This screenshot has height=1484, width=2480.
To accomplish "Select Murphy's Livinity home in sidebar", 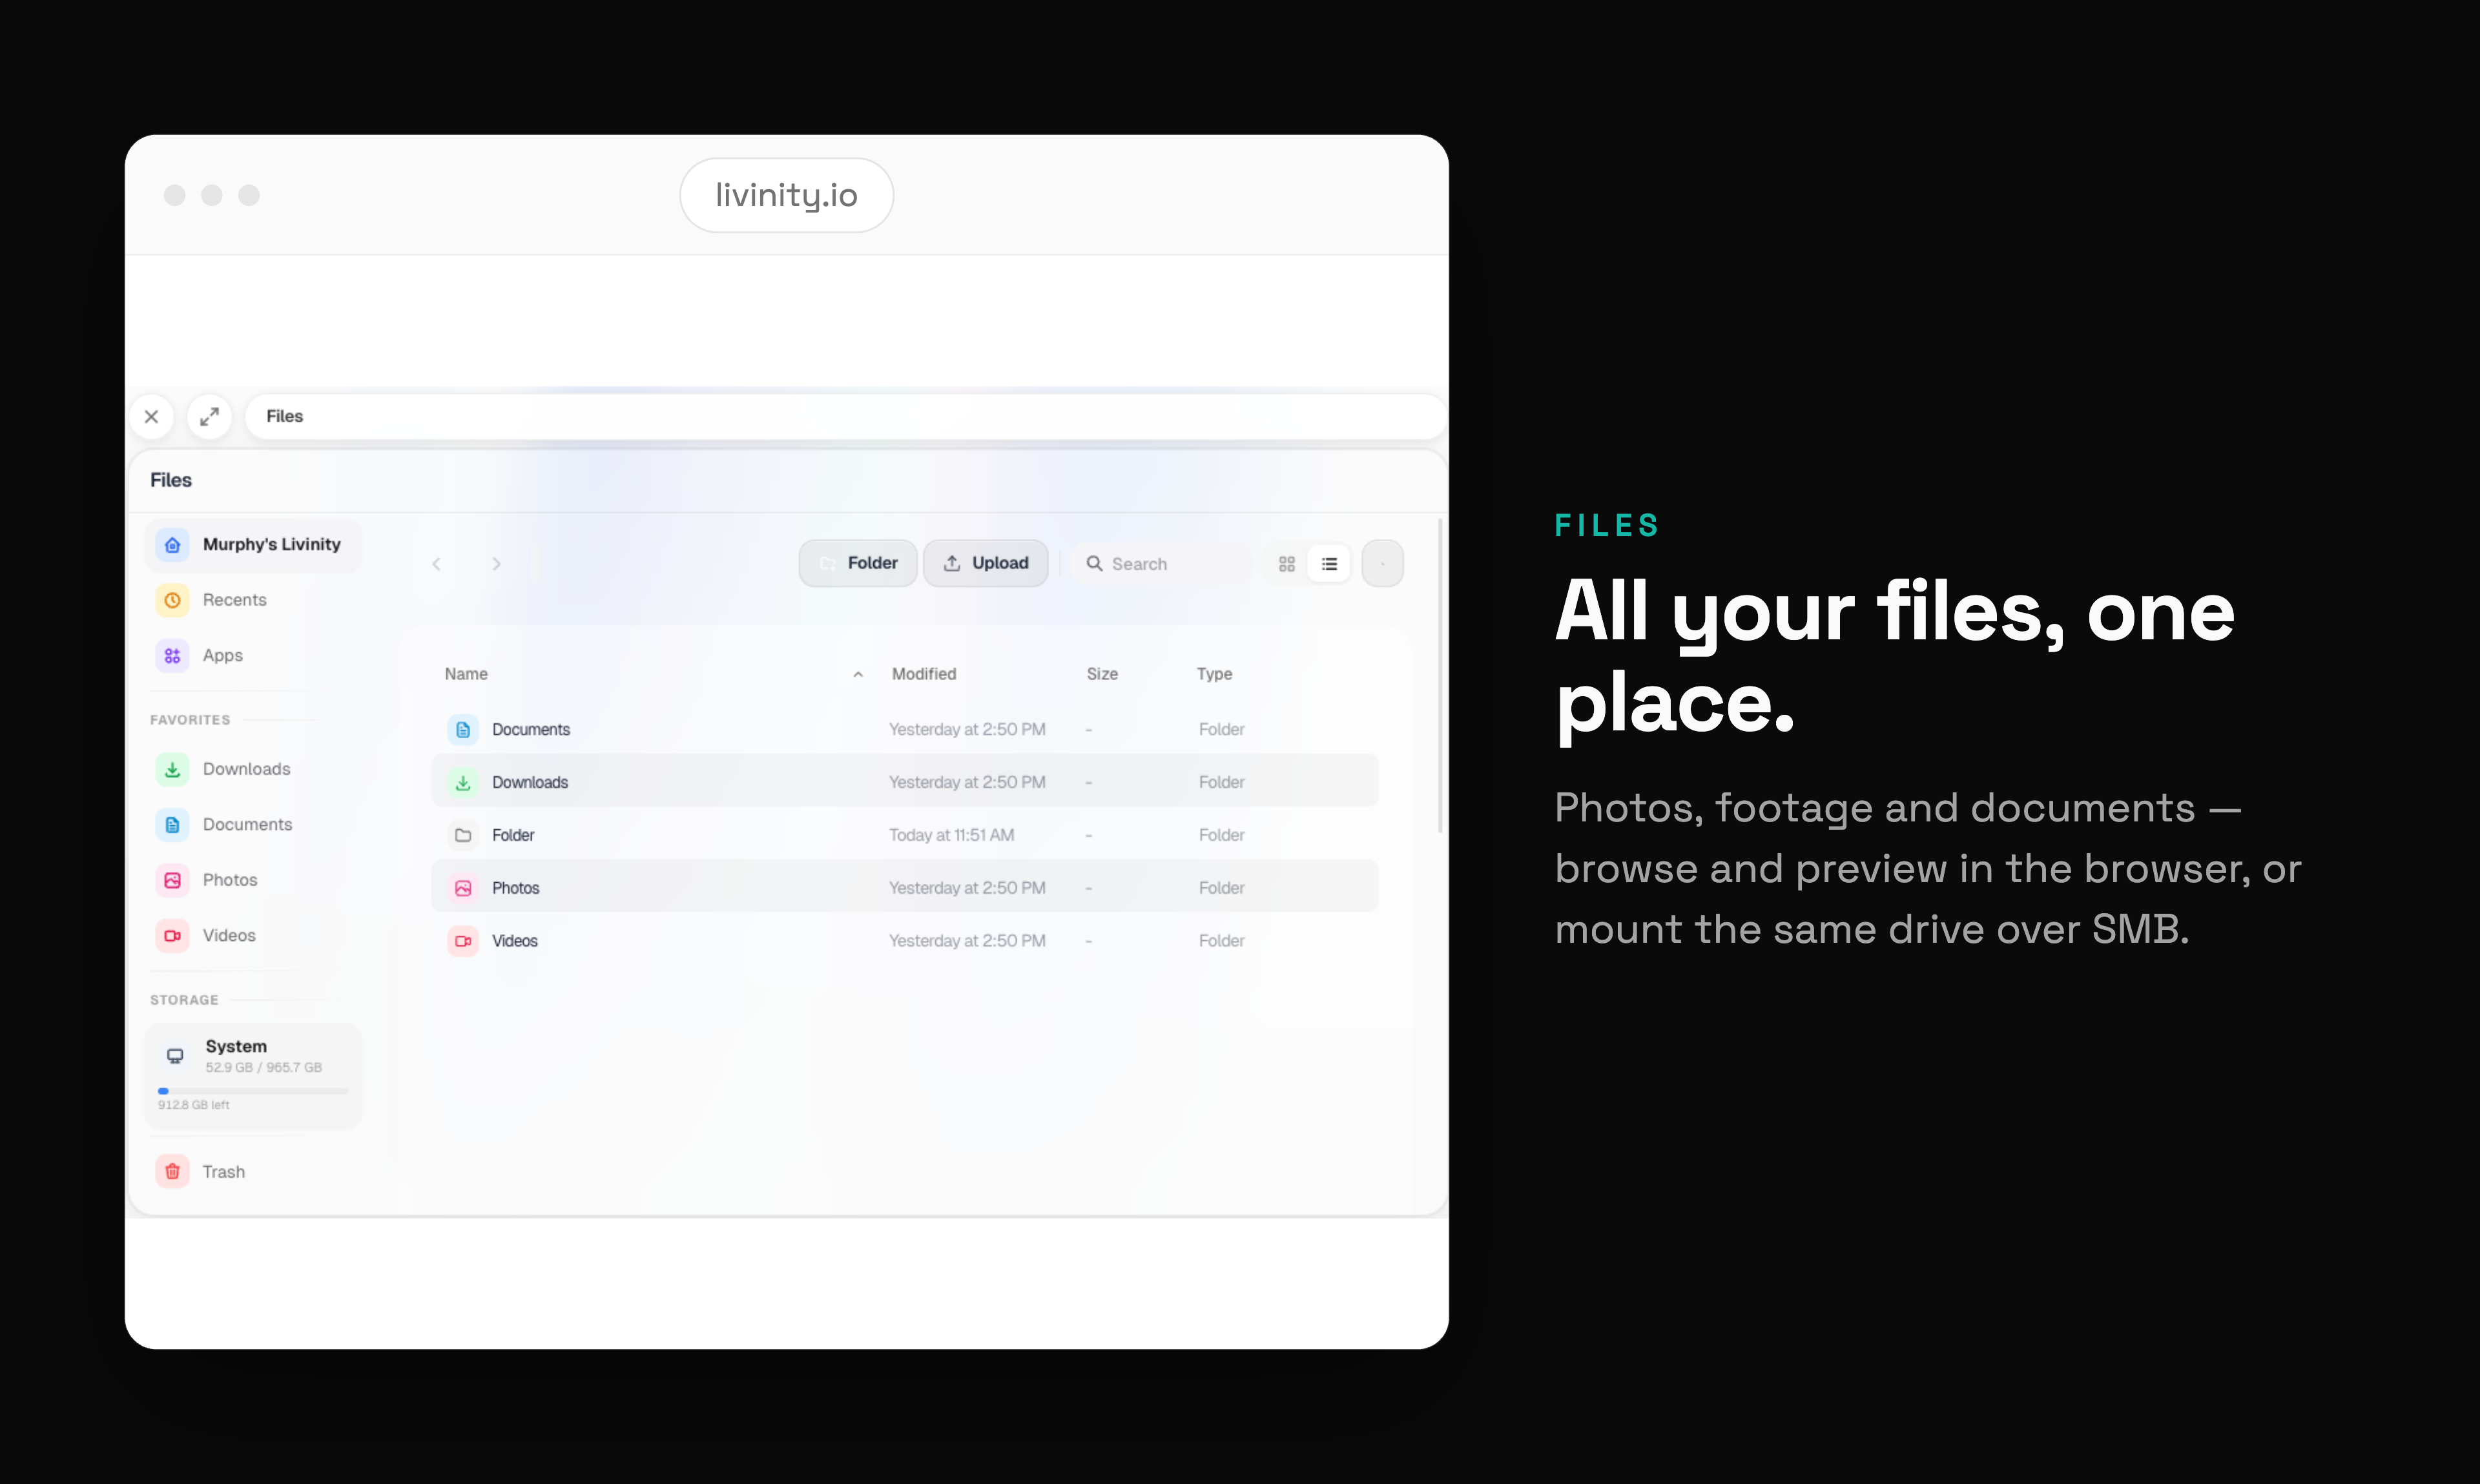I will [x=254, y=544].
